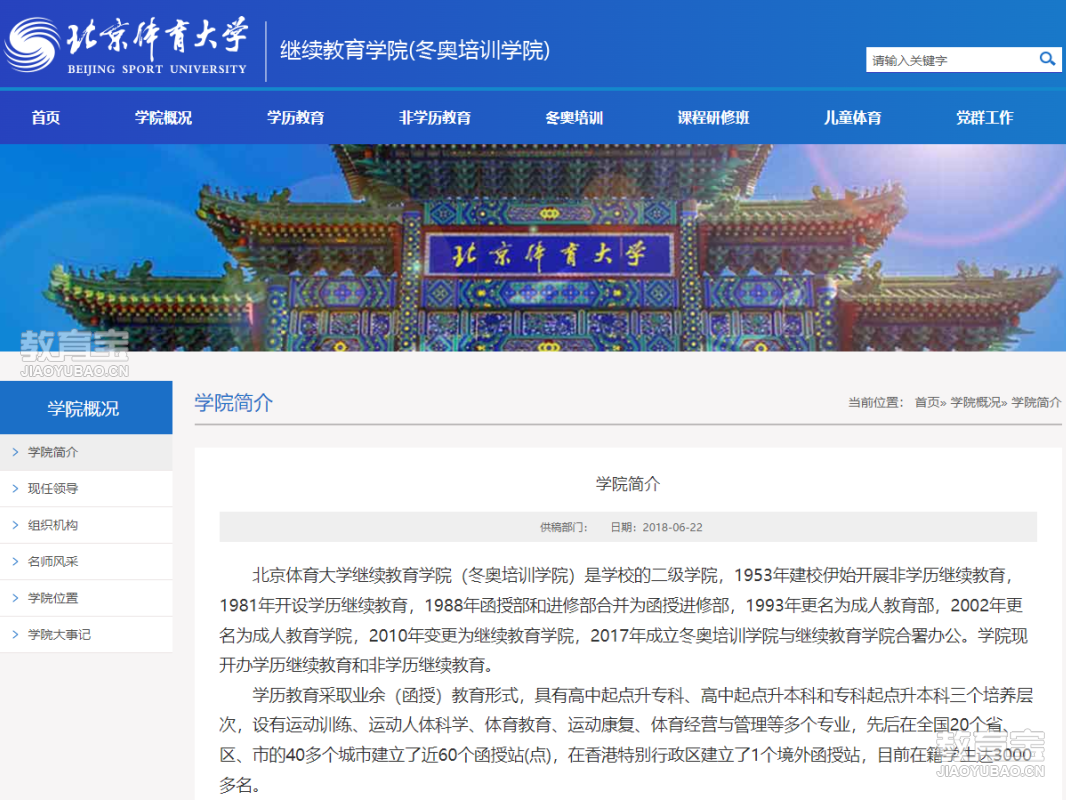This screenshot has height=800, width=1066.
Task: Click the 学院概况 sidebar header
Action: click(x=86, y=408)
